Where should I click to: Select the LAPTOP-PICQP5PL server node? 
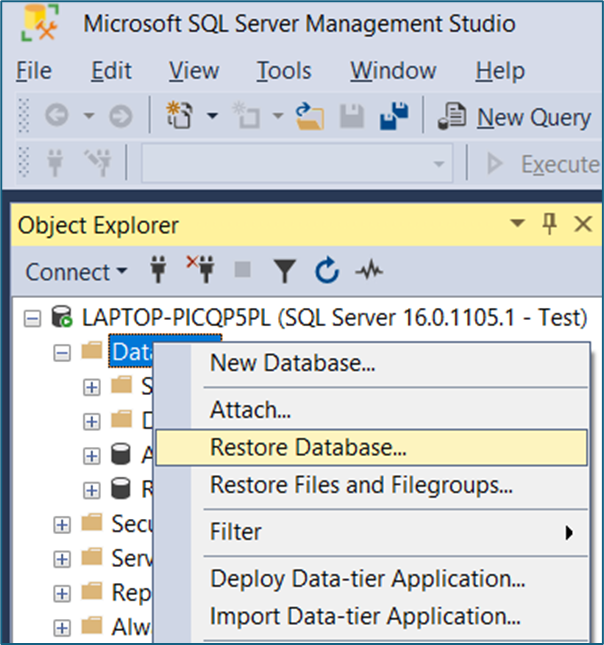[335, 318]
